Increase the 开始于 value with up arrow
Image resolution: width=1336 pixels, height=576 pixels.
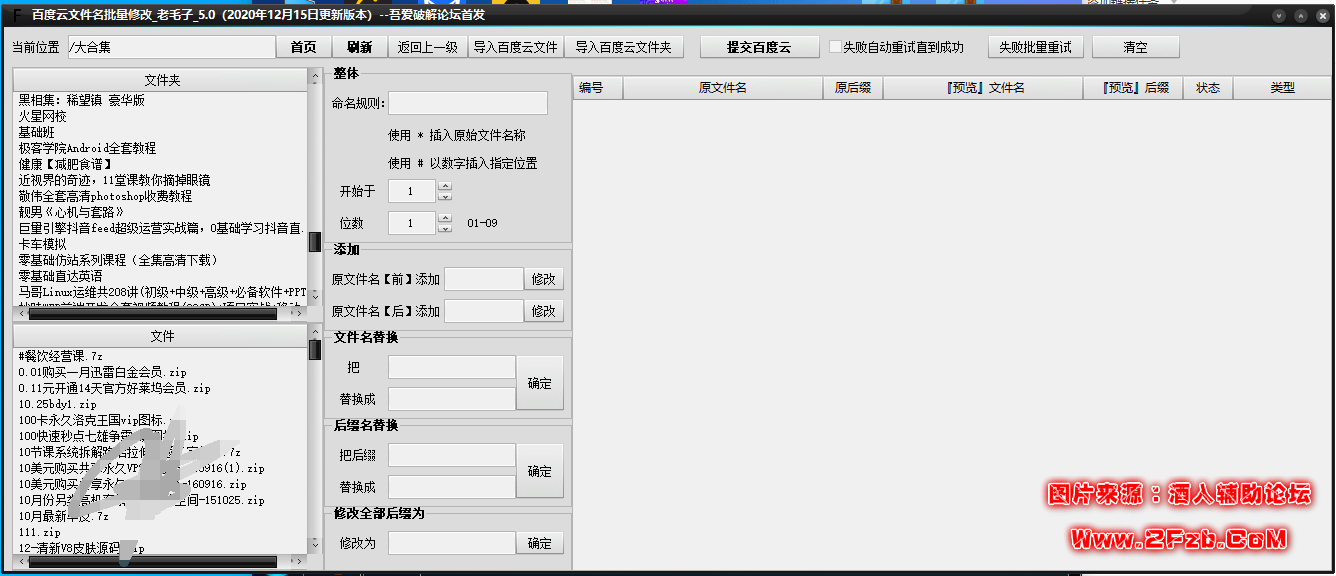pos(445,186)
